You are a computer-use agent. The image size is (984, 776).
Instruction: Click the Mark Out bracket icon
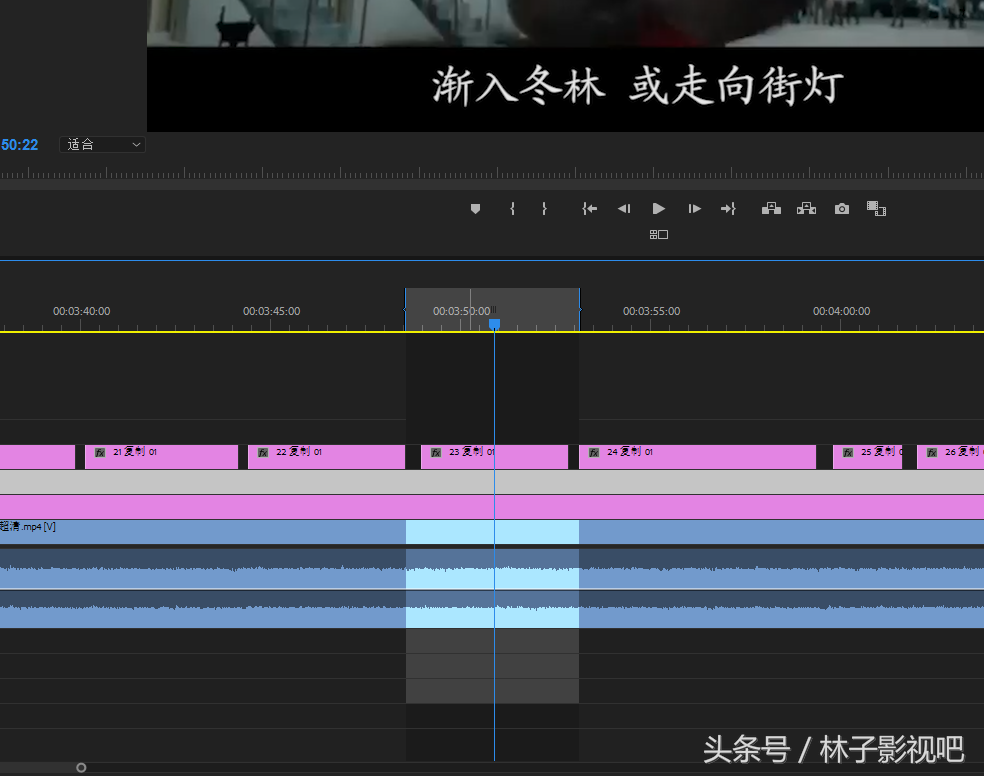click(544, 209)
